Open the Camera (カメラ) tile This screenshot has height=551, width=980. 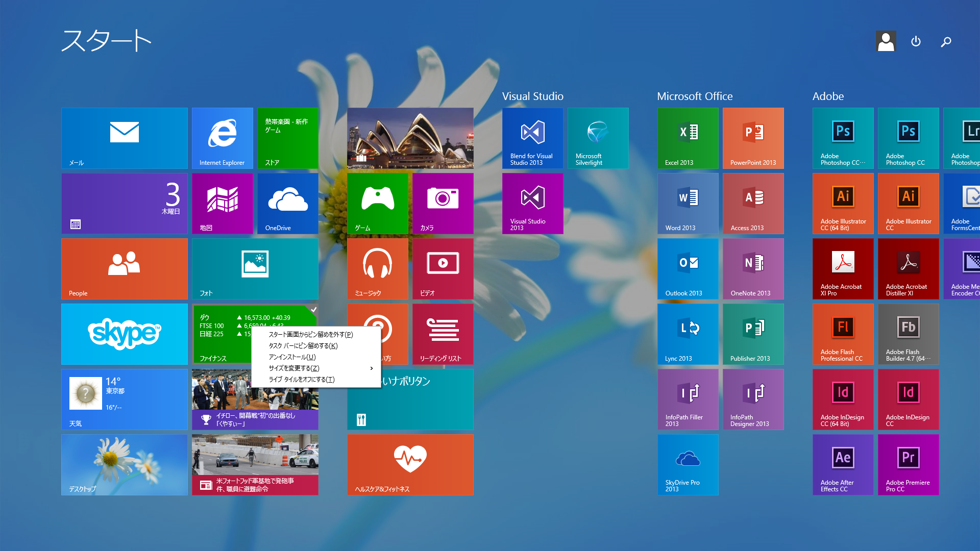click(443, 204)
